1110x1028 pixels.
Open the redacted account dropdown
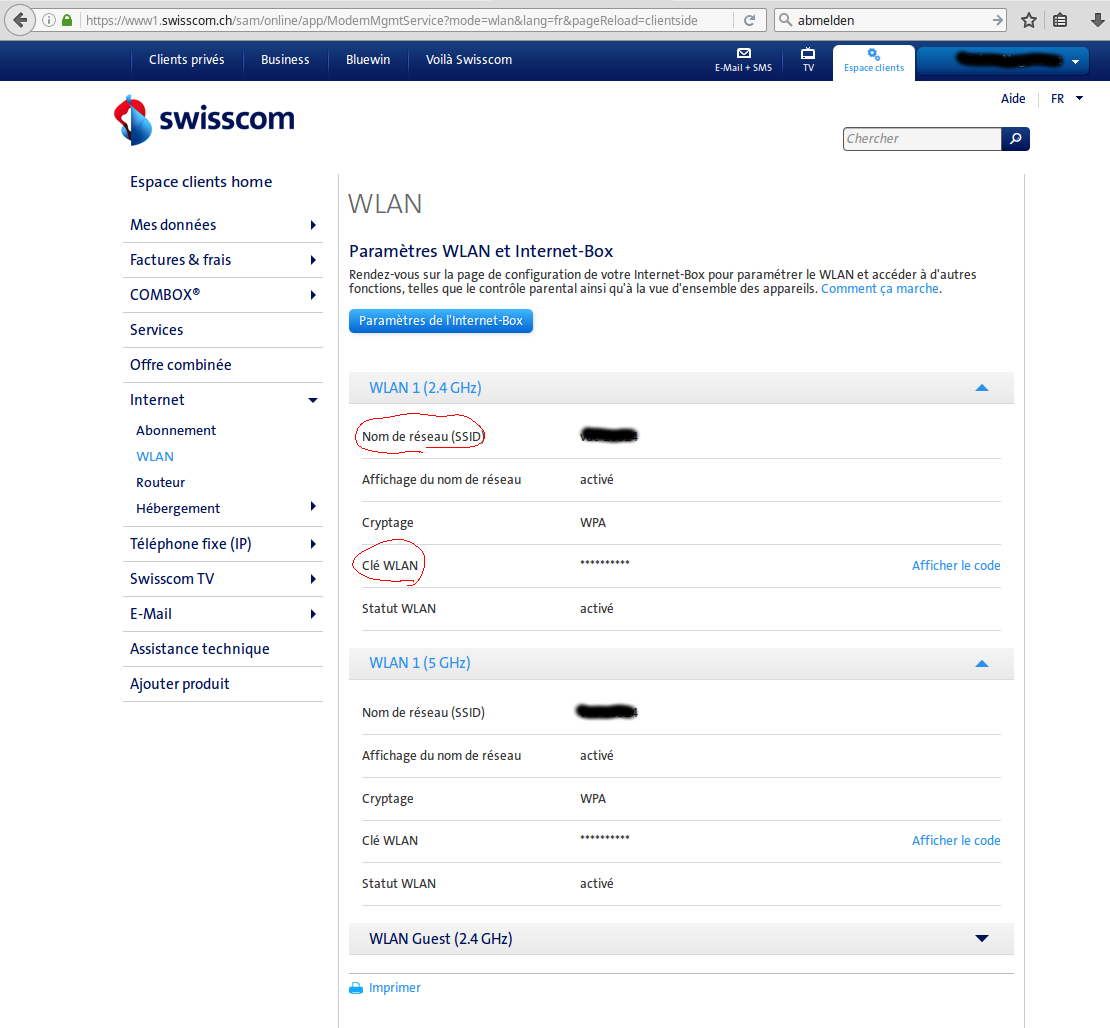1002,61
